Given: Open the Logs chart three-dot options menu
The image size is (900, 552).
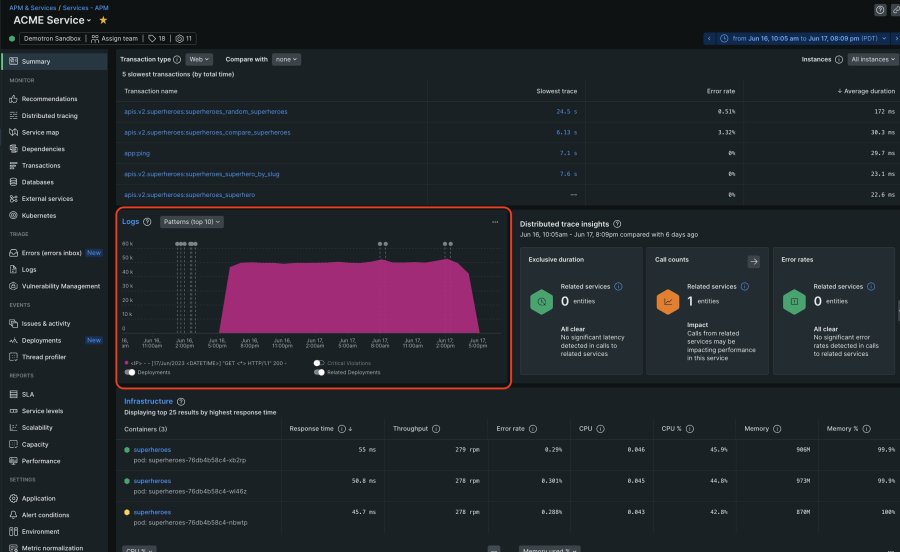Looking at the screenshot, I should (494, 222).
